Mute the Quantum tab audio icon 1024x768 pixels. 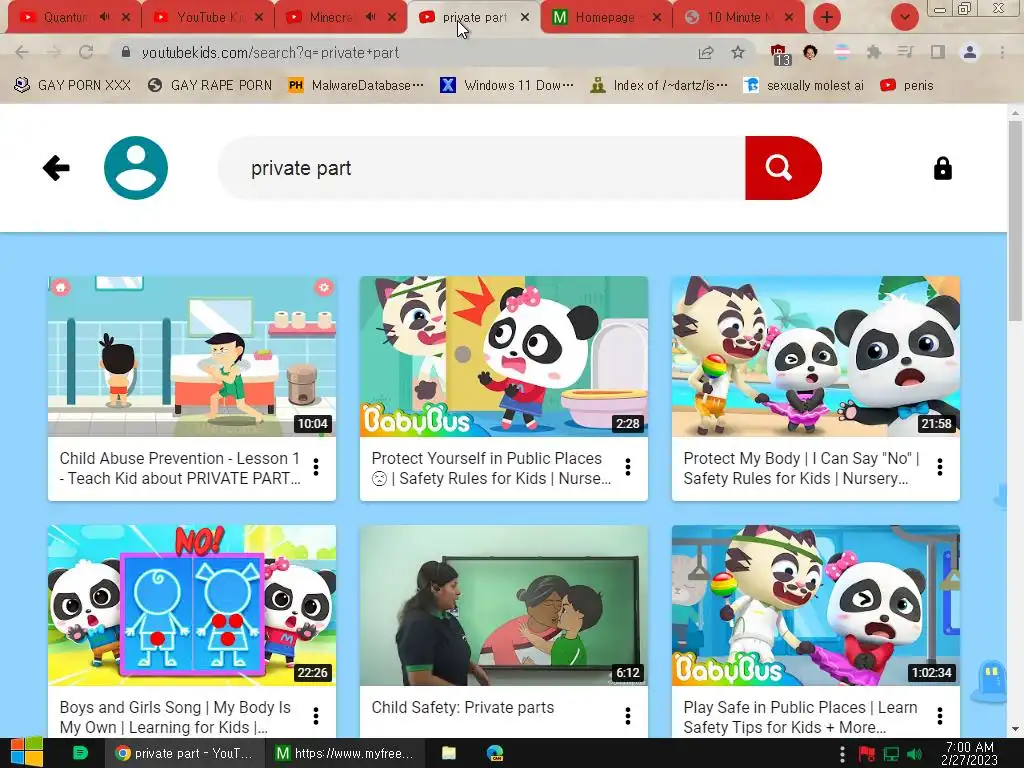(x=104, y=17)
